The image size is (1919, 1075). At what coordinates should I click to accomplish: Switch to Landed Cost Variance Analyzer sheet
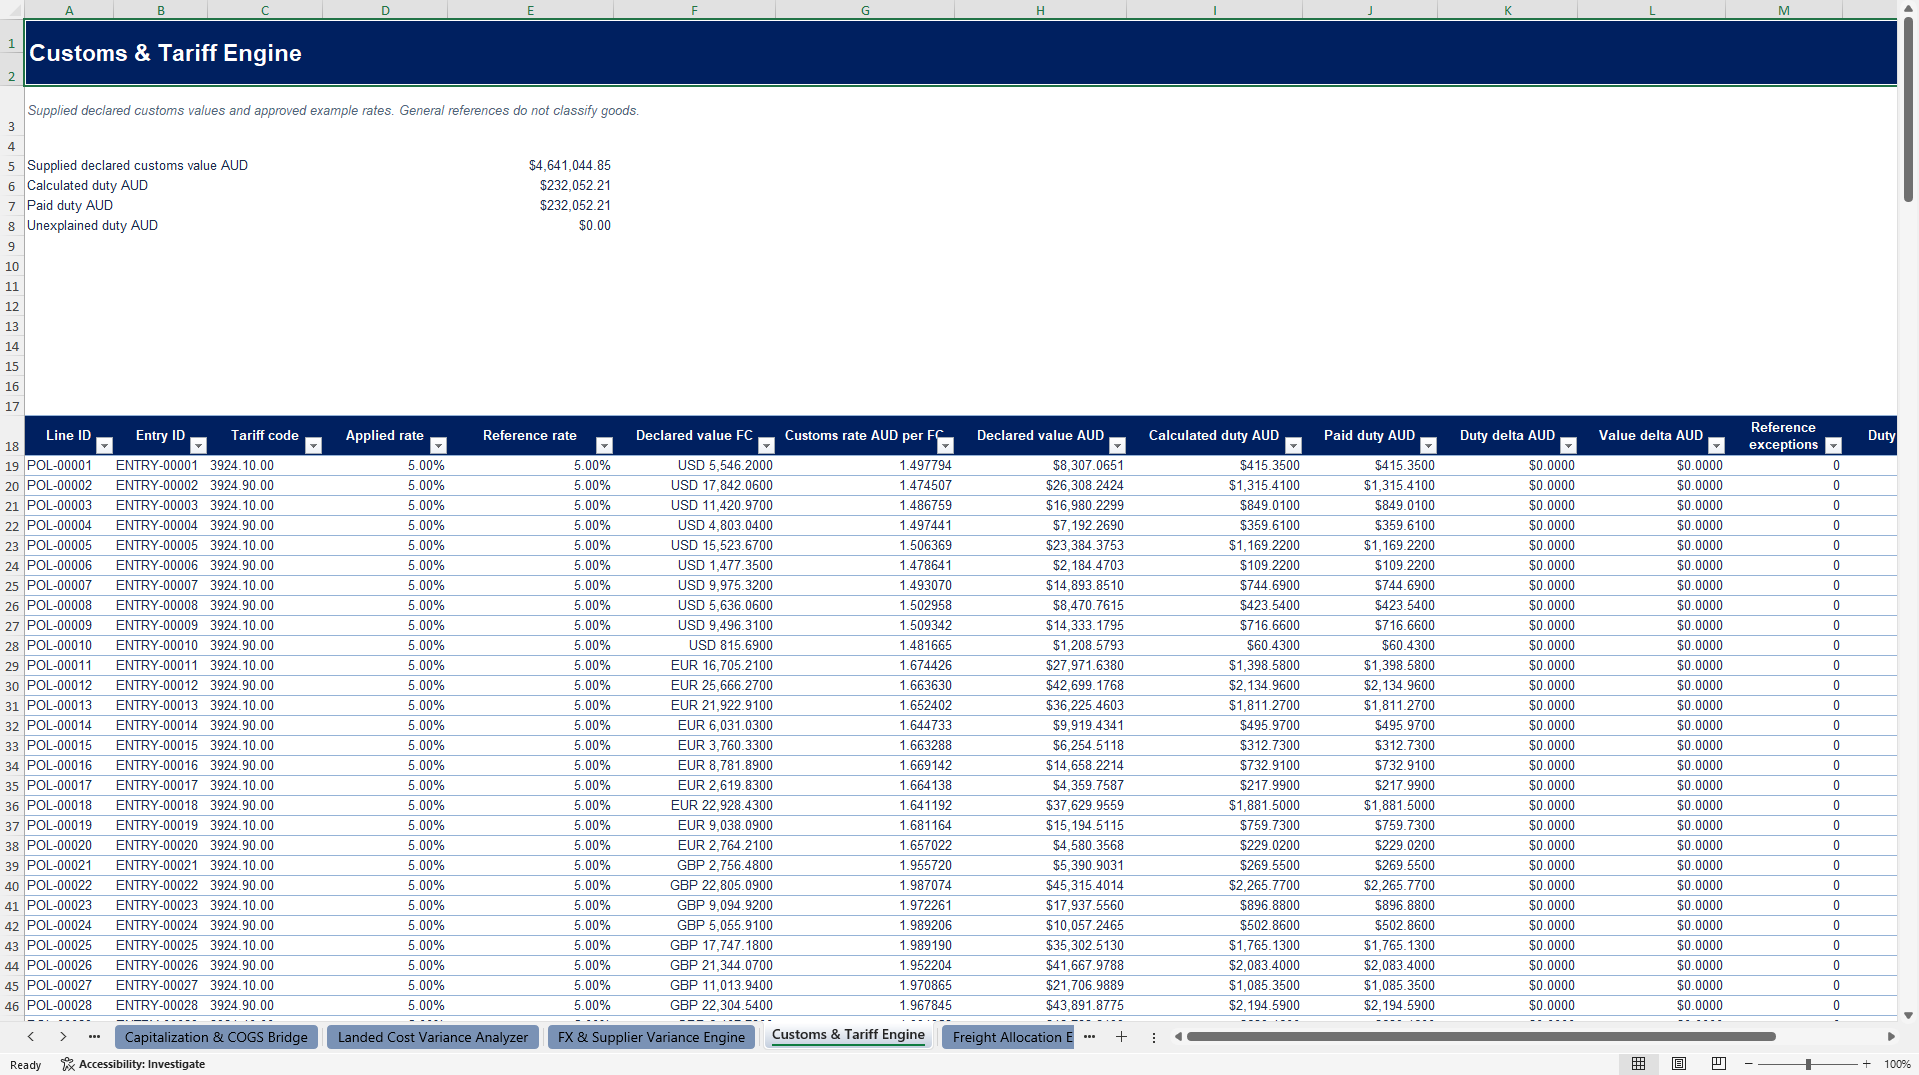click(433, 1037)
